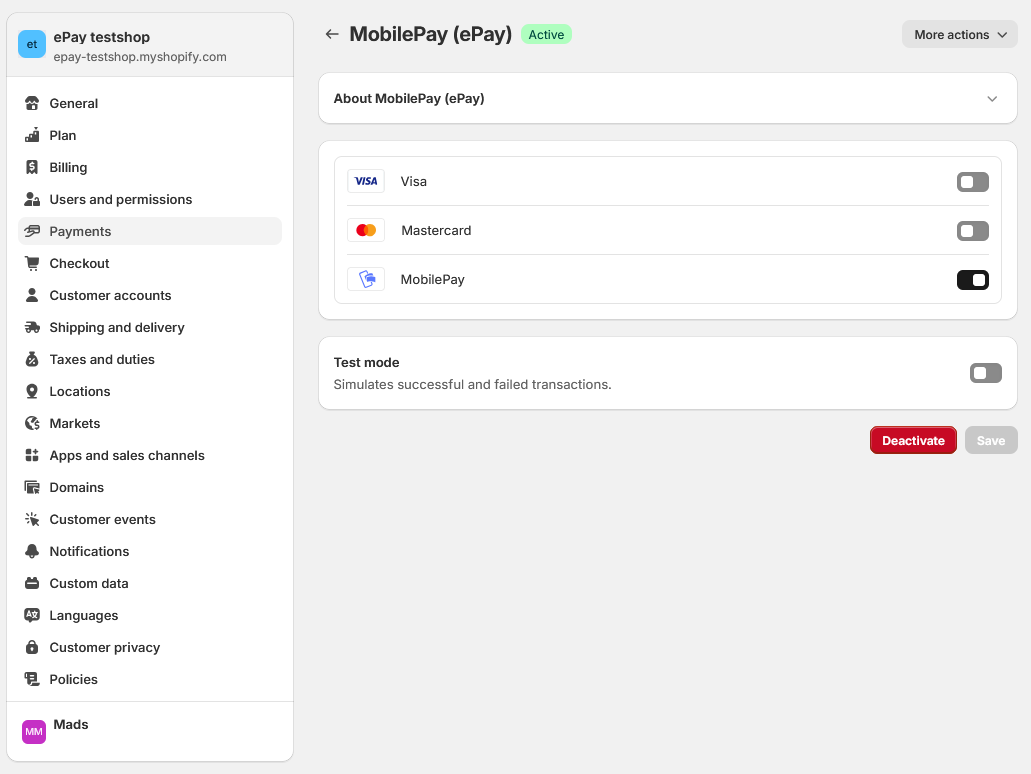Screen dimensions: 1031x774
Task: Click the General store icon in sidebar
Action: (32, 103)
